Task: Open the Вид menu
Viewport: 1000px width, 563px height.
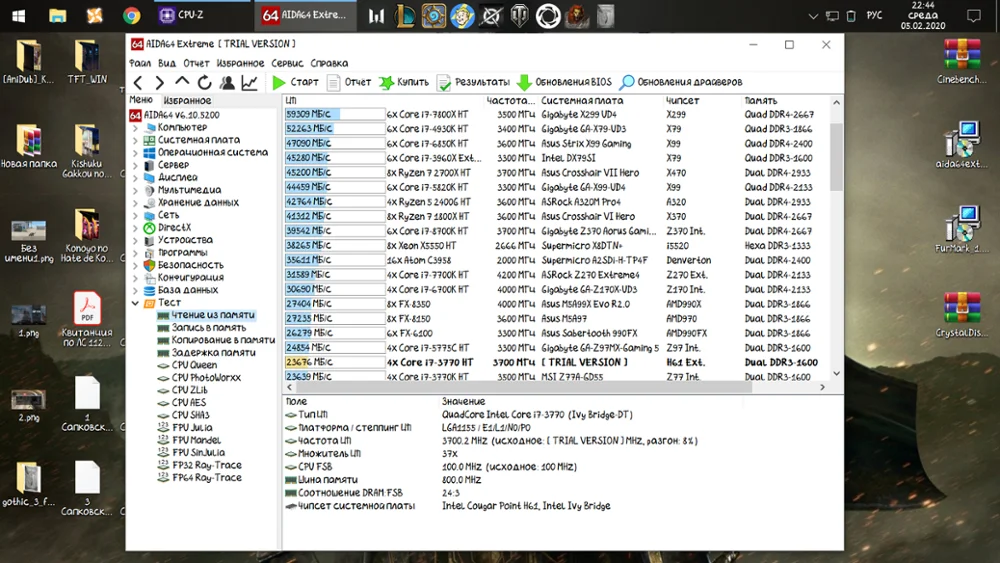Action: click(167, 63)
